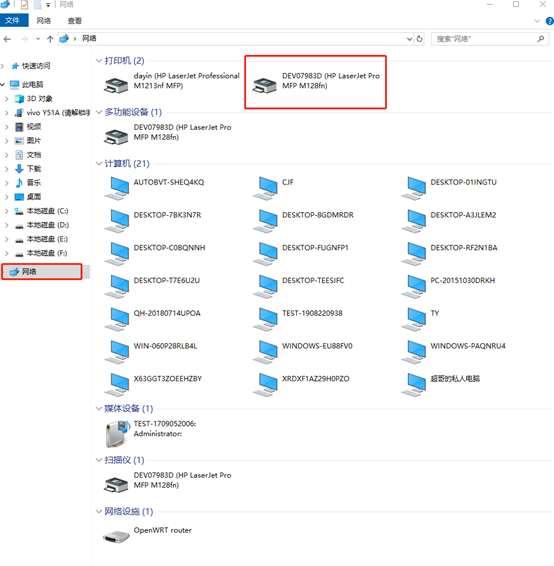
Task: Go up one level with the up arrow
Action: (50, 39)
